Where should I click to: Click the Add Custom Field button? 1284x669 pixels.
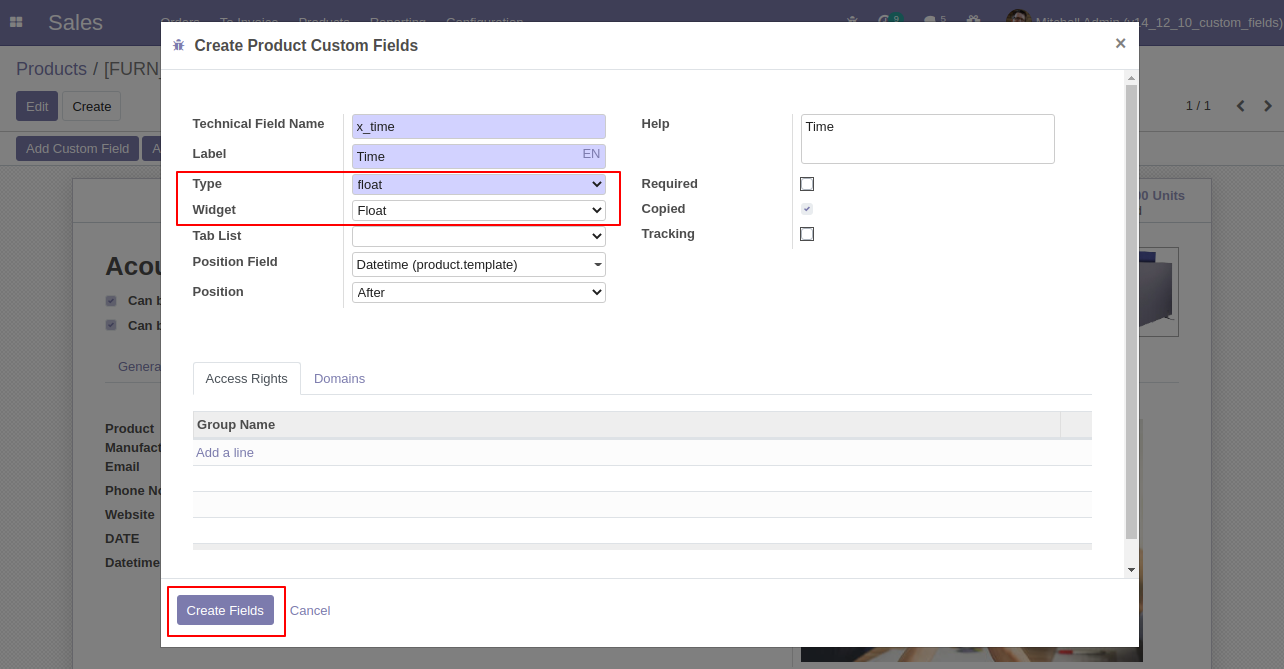coord(77,148)
